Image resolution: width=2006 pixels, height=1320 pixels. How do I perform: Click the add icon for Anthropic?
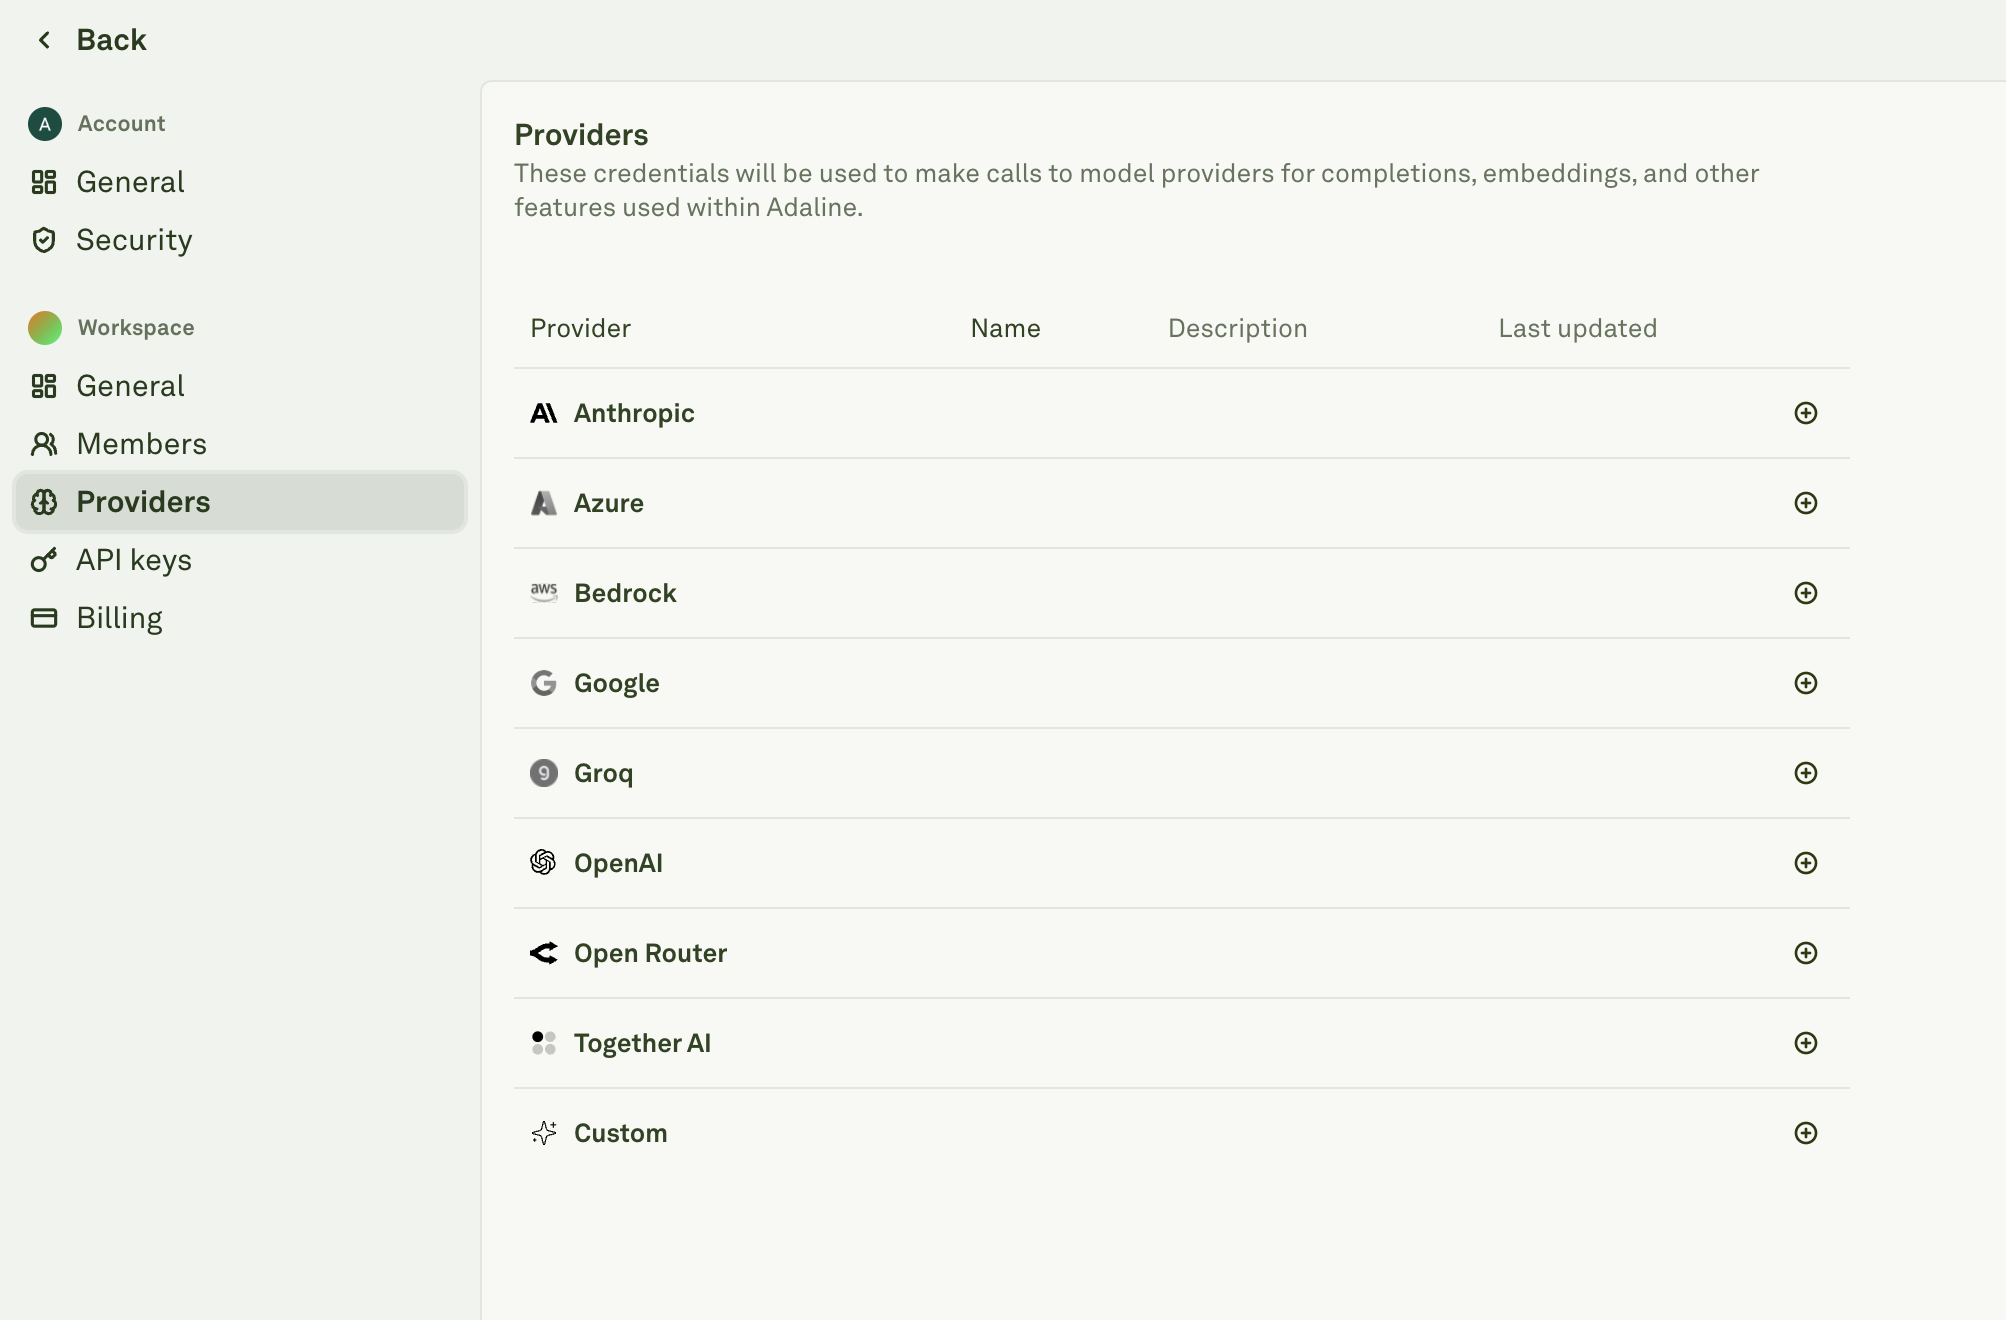click(x=1805, y=413)
